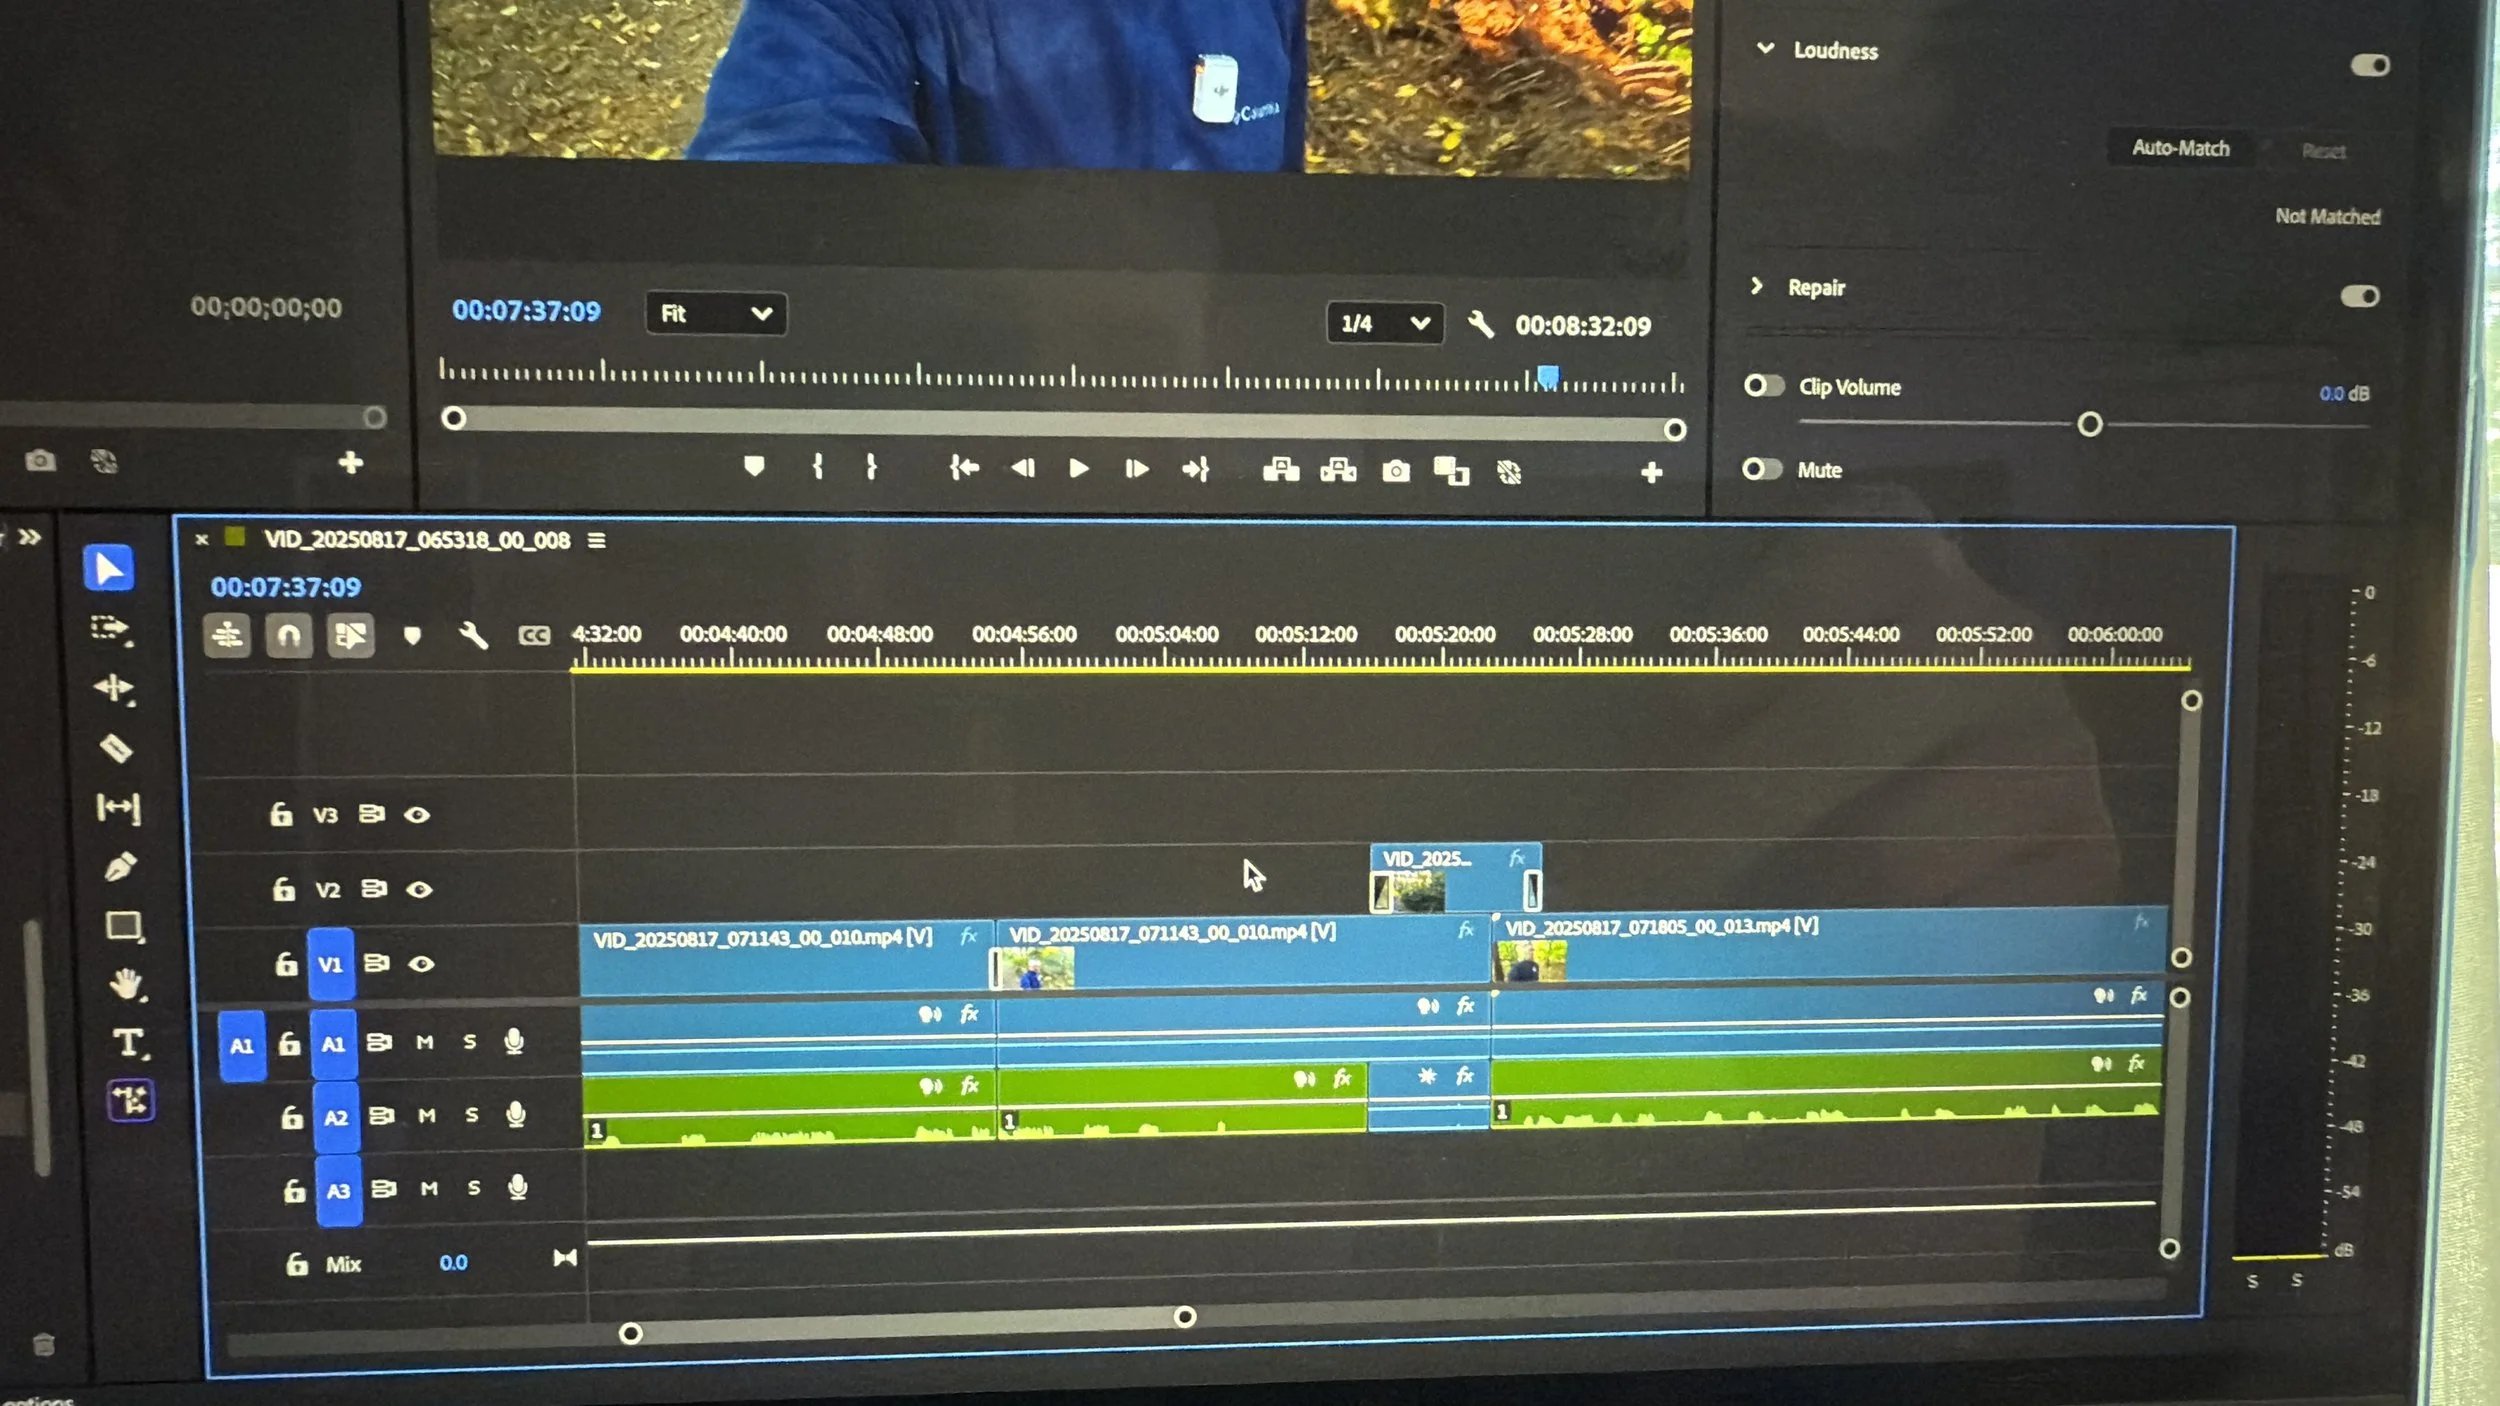Click the Clip Volume slider handle
This screenshot has width=2500, height=1406.
[2089, 425]
